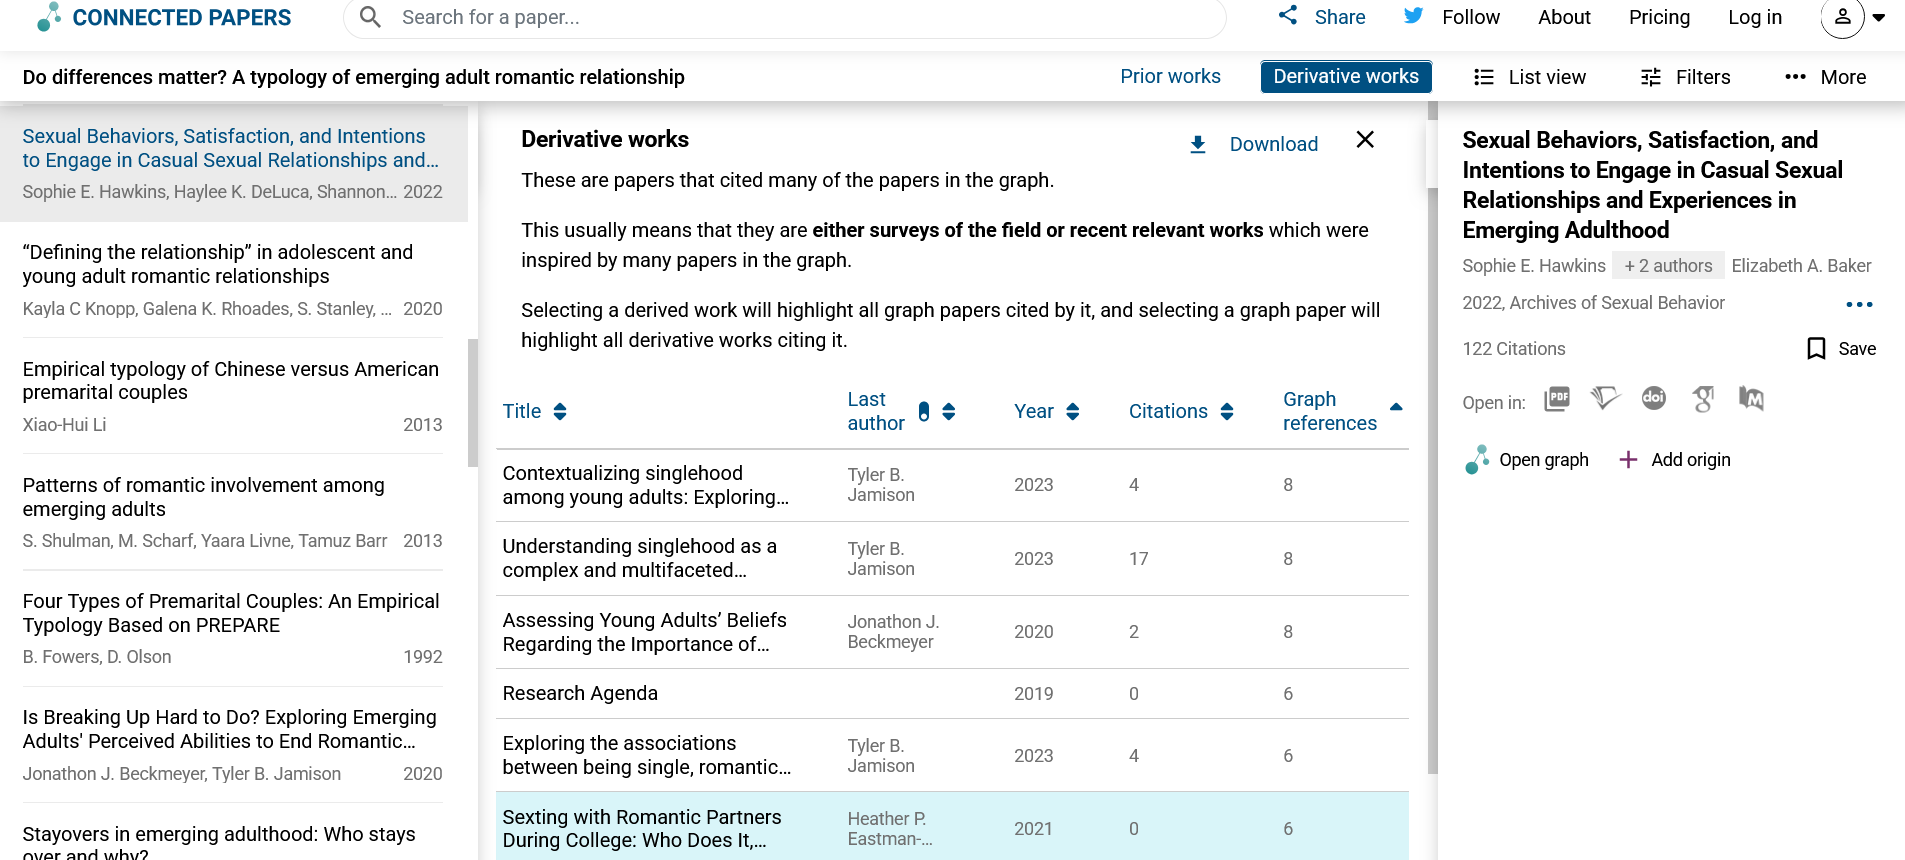The image size is (1905, 860).
Task: Toggle first/last author switch in column header
Action: 924,411
